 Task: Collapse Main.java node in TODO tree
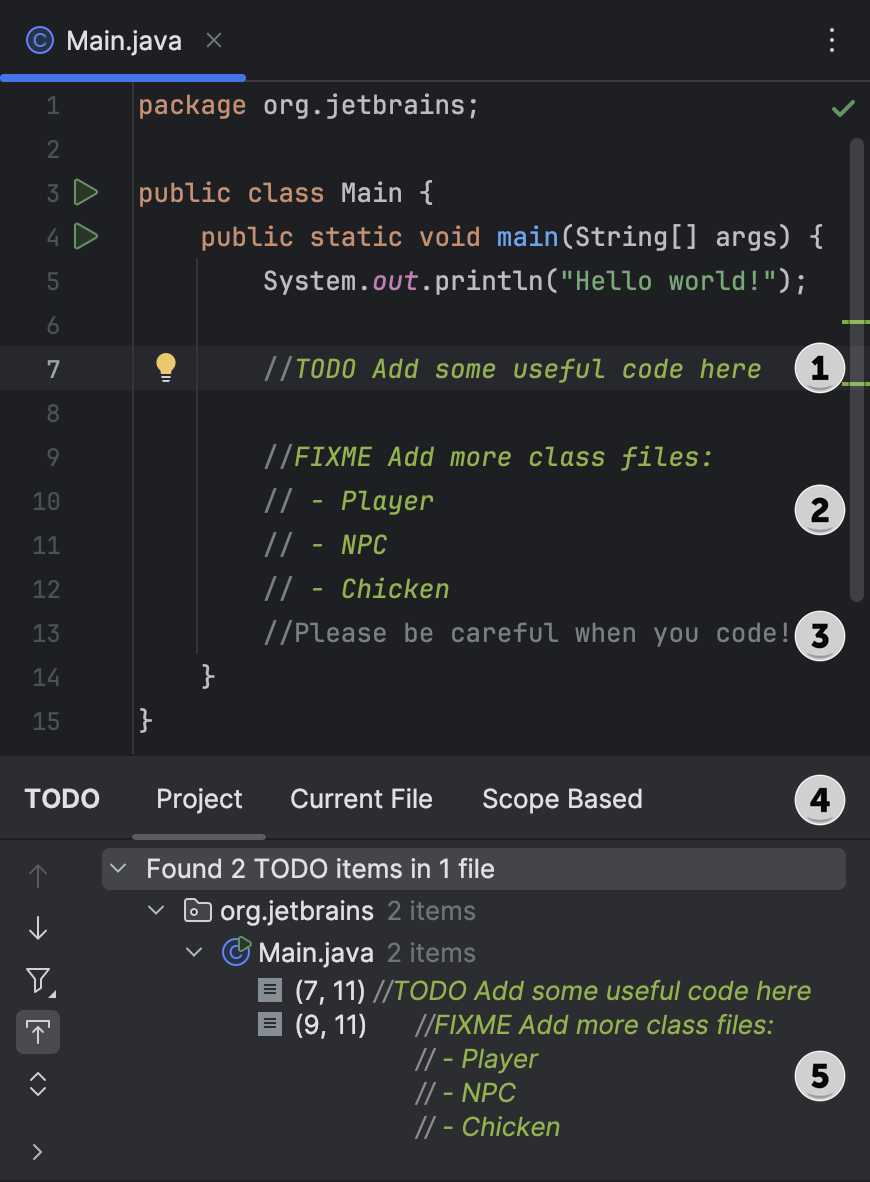(x=194, y=952)
